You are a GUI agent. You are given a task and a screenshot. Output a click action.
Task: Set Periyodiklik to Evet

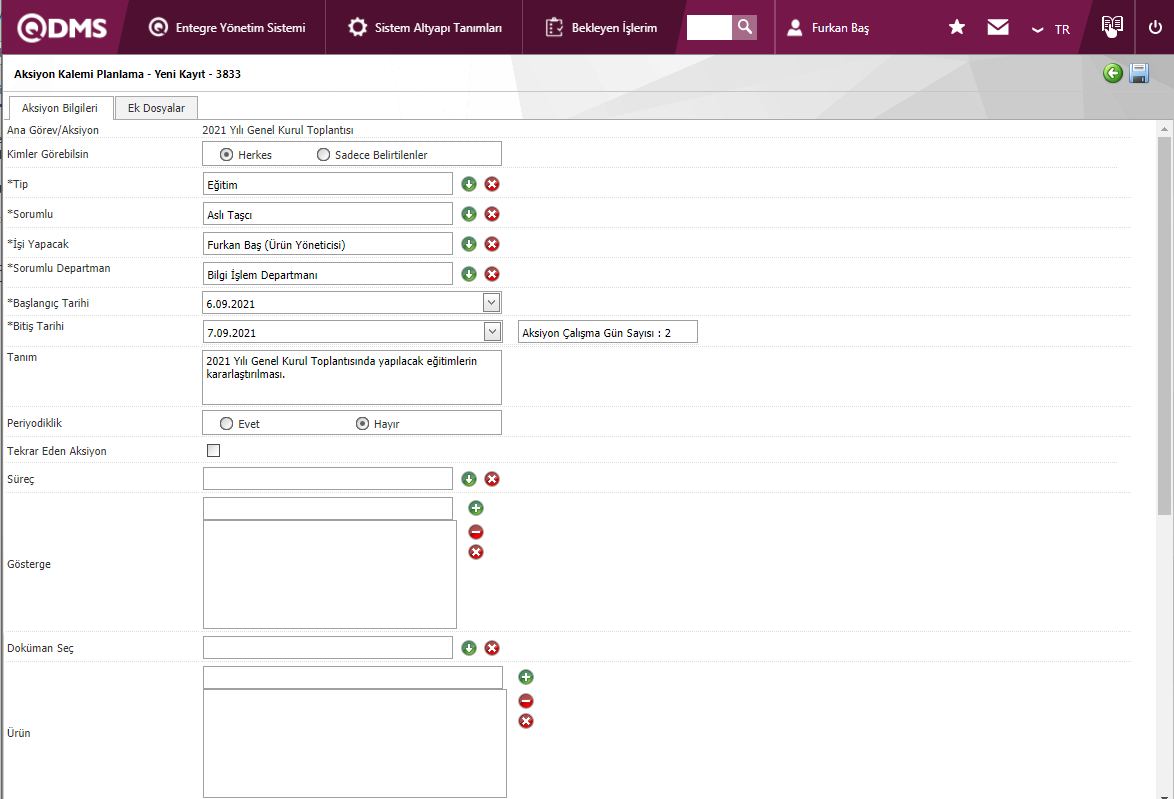pyautogui.click(x=227, y=424)
